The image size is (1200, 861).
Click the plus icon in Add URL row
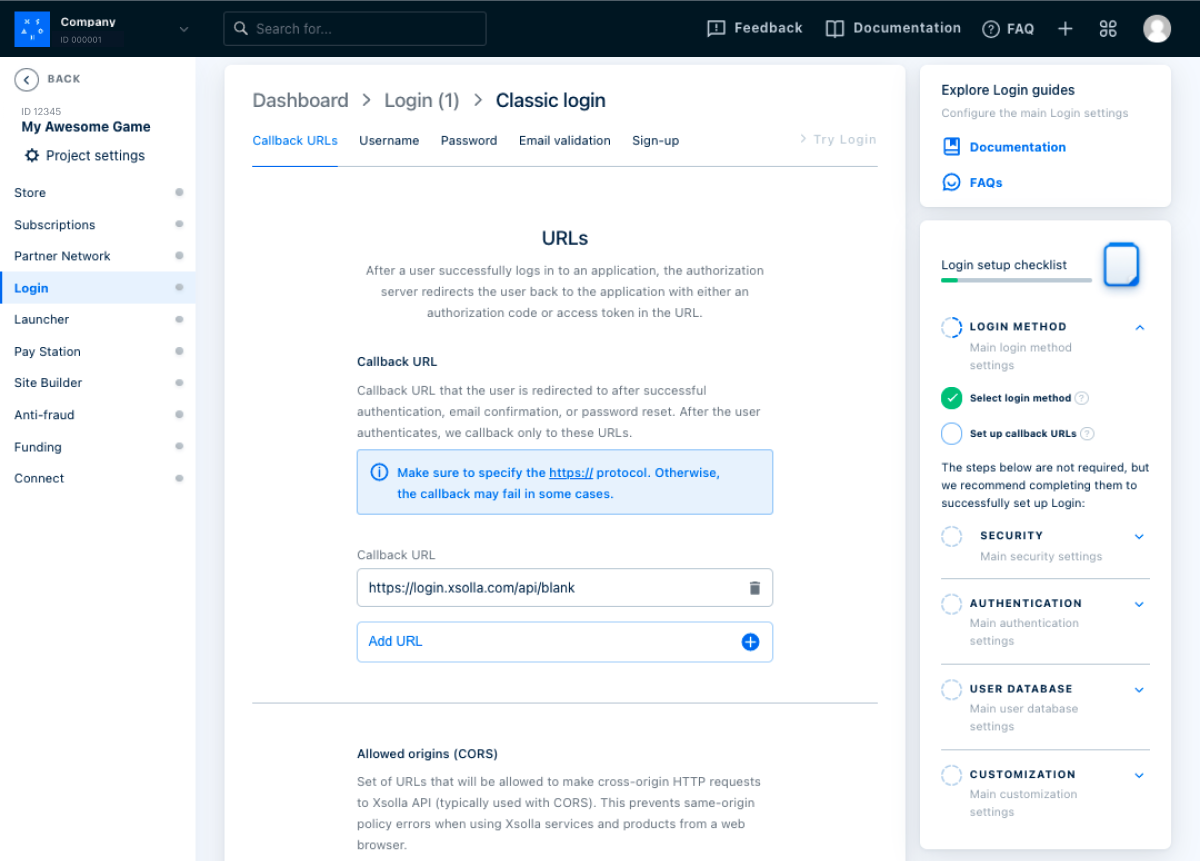coord(750,642)
